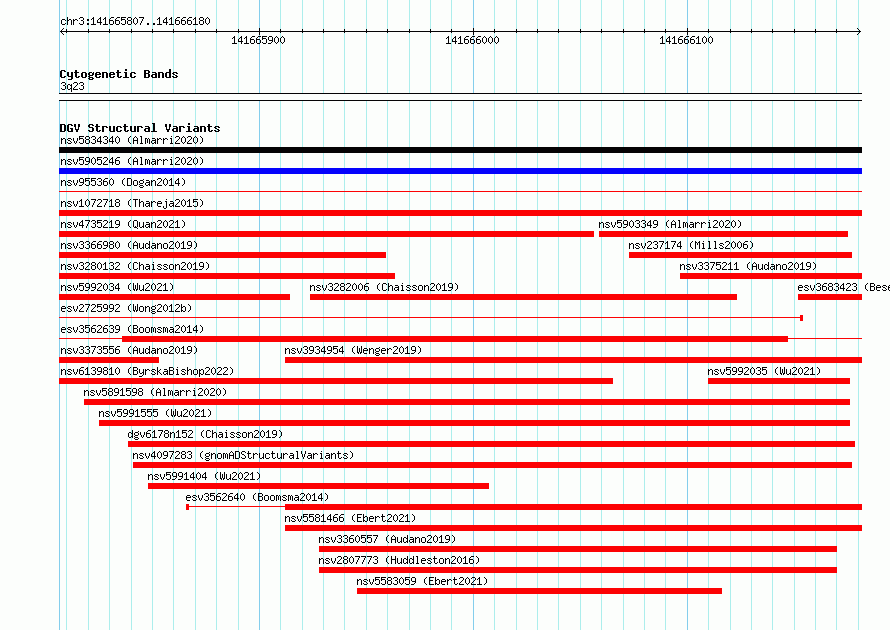Select the nsv4097283 (gnomADStructuralVariants) label
This screenshot has width=890, height=630.
point(244,455)
